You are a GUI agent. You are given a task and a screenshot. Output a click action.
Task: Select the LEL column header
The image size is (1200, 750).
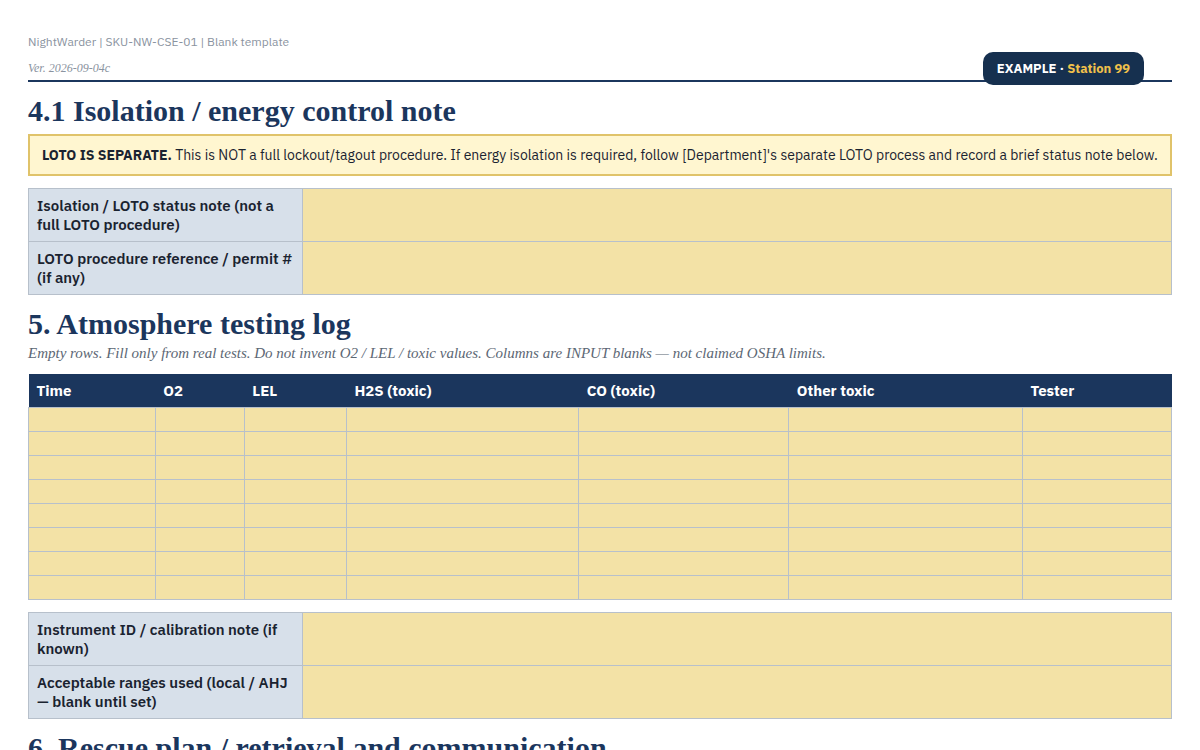(x=295, y=391)
